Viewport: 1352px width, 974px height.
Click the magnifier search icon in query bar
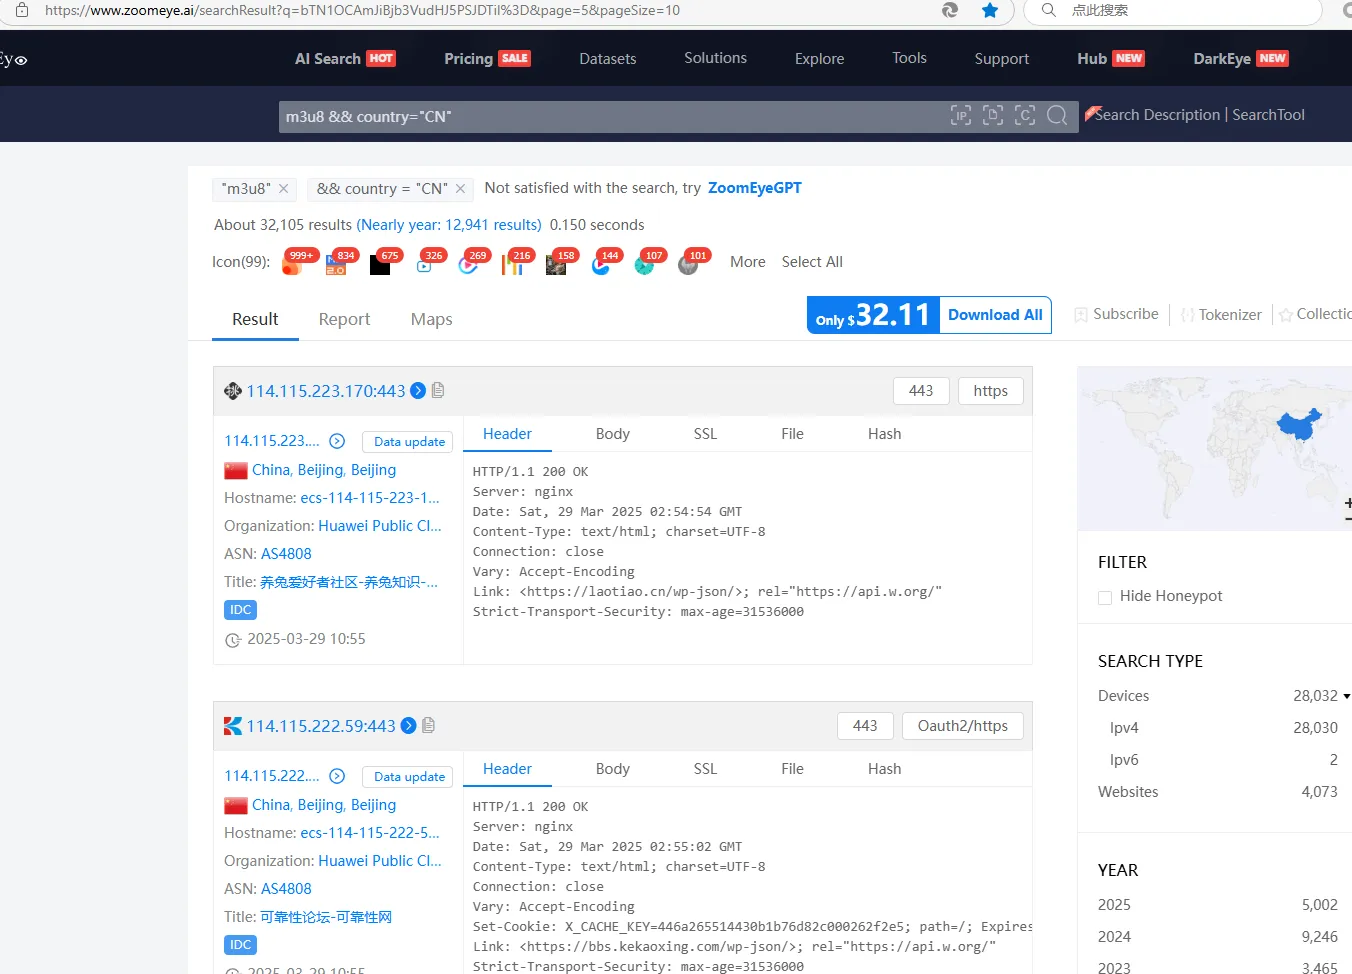click(1056, 116)
